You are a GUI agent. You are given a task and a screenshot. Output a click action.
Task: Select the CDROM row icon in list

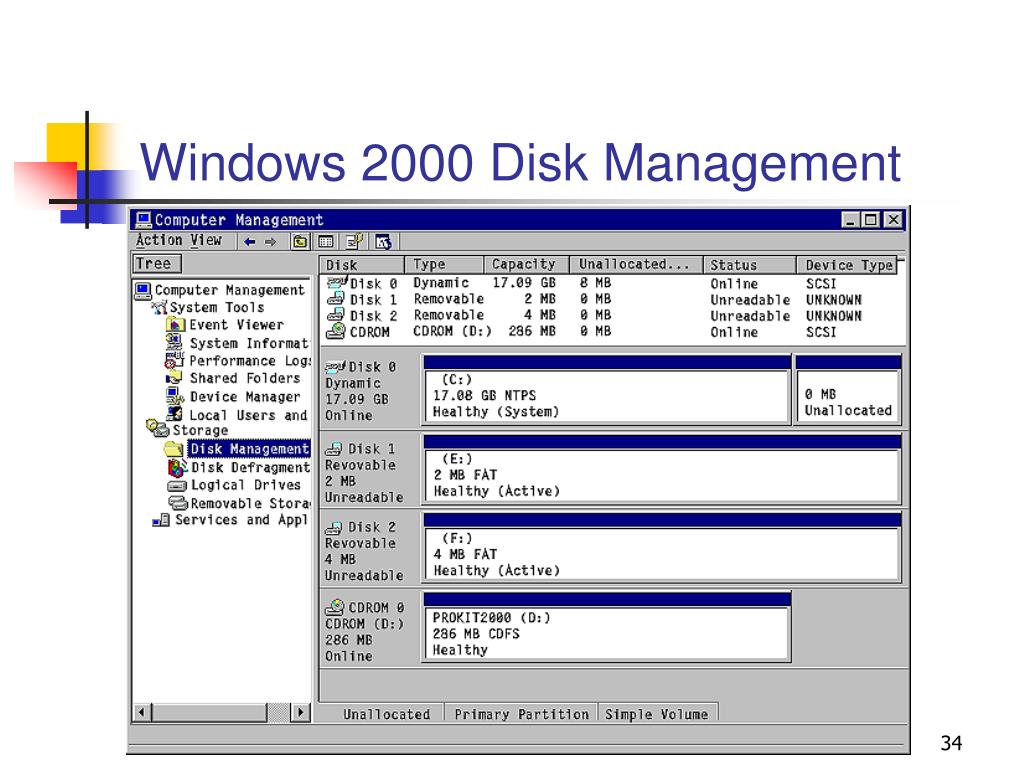point(336,332)
